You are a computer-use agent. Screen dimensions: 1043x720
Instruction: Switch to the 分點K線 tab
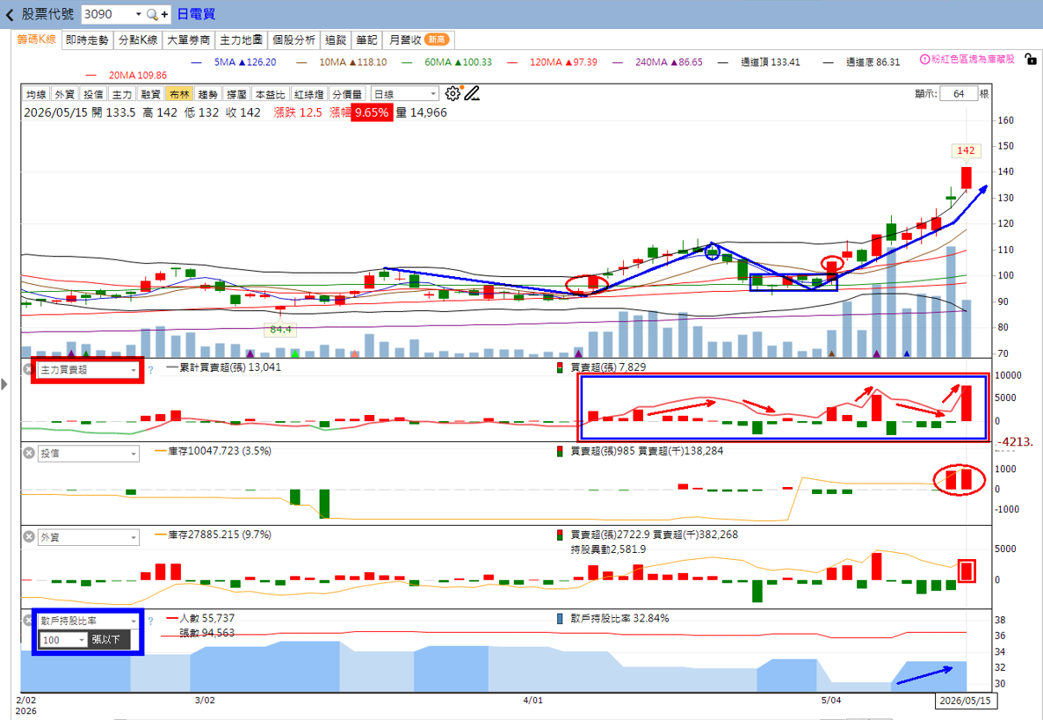[138, 40]
